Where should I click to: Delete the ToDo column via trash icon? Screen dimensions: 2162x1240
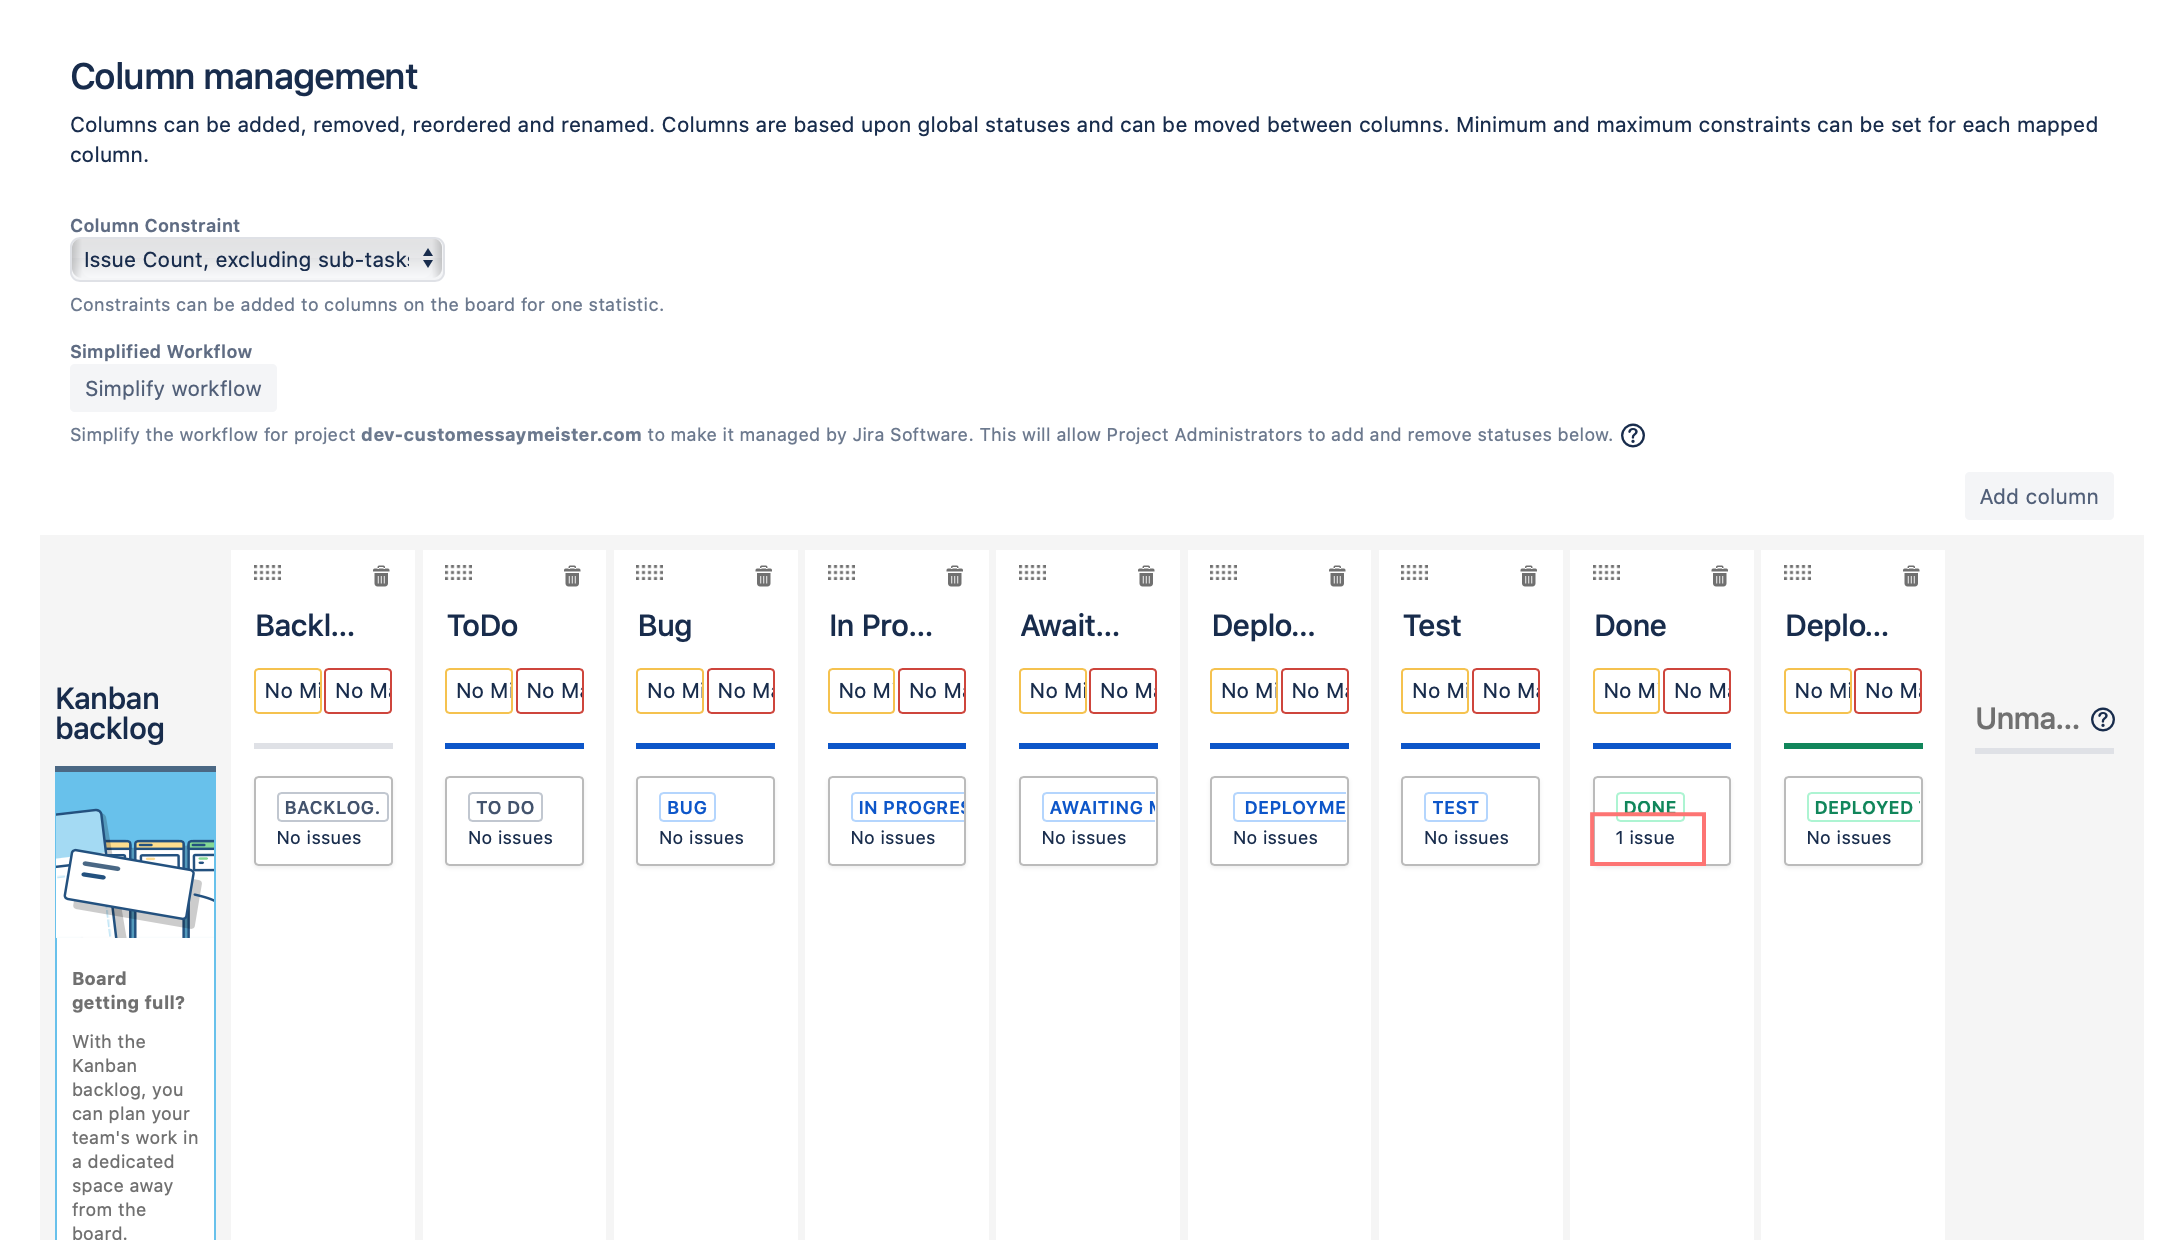pos(572,576)
